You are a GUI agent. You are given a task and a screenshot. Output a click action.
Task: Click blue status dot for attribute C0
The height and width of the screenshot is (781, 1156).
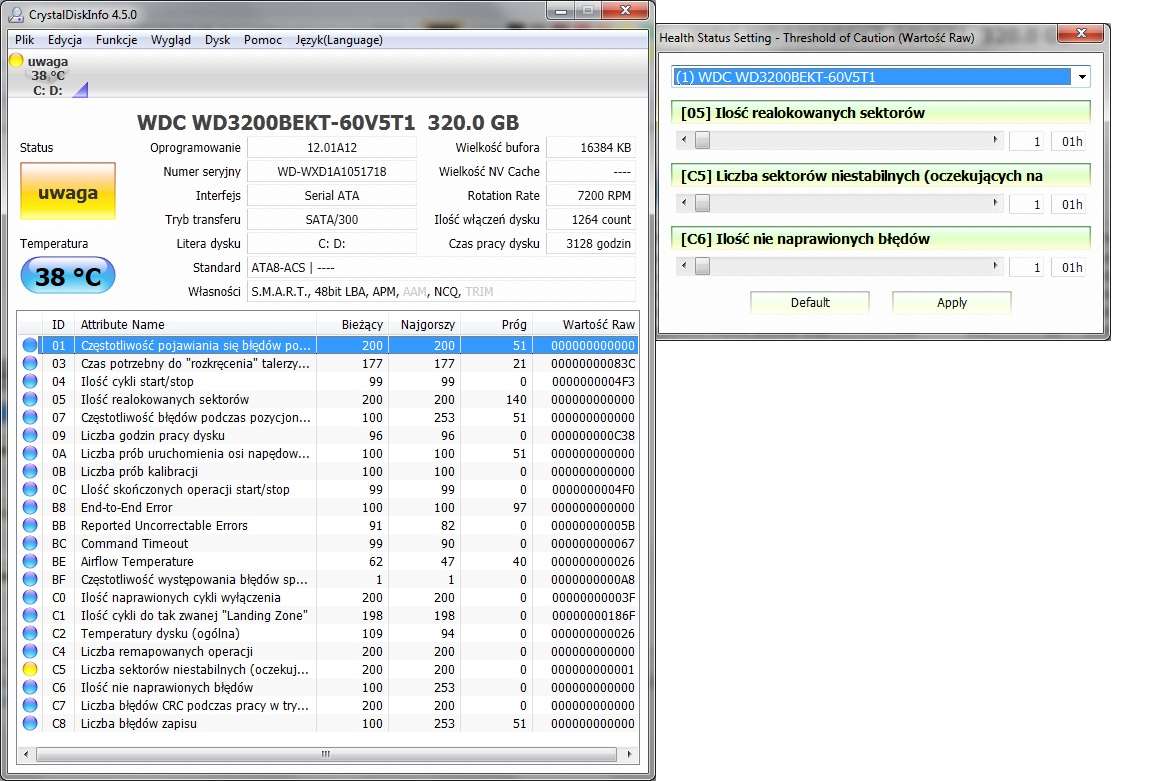click(29, 597)
